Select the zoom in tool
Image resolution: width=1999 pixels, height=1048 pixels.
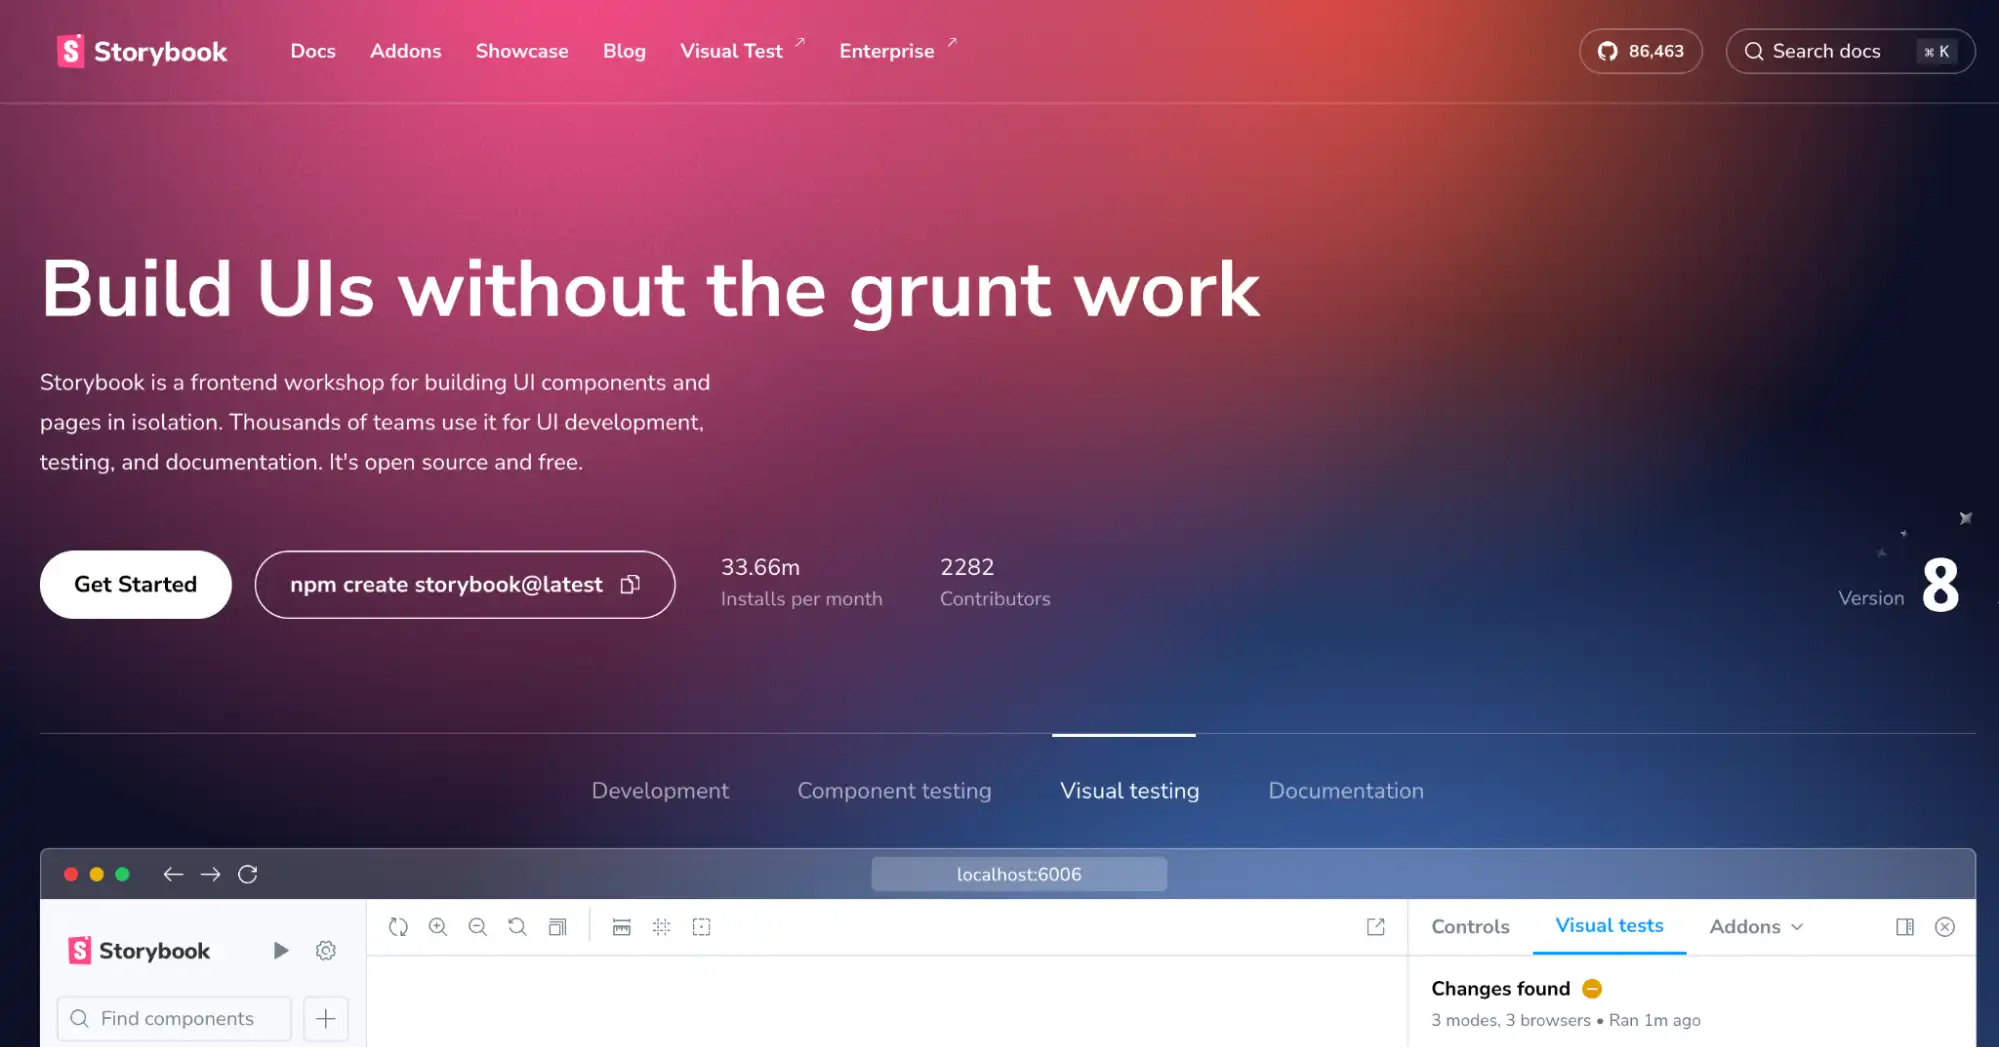coord(438,927)
